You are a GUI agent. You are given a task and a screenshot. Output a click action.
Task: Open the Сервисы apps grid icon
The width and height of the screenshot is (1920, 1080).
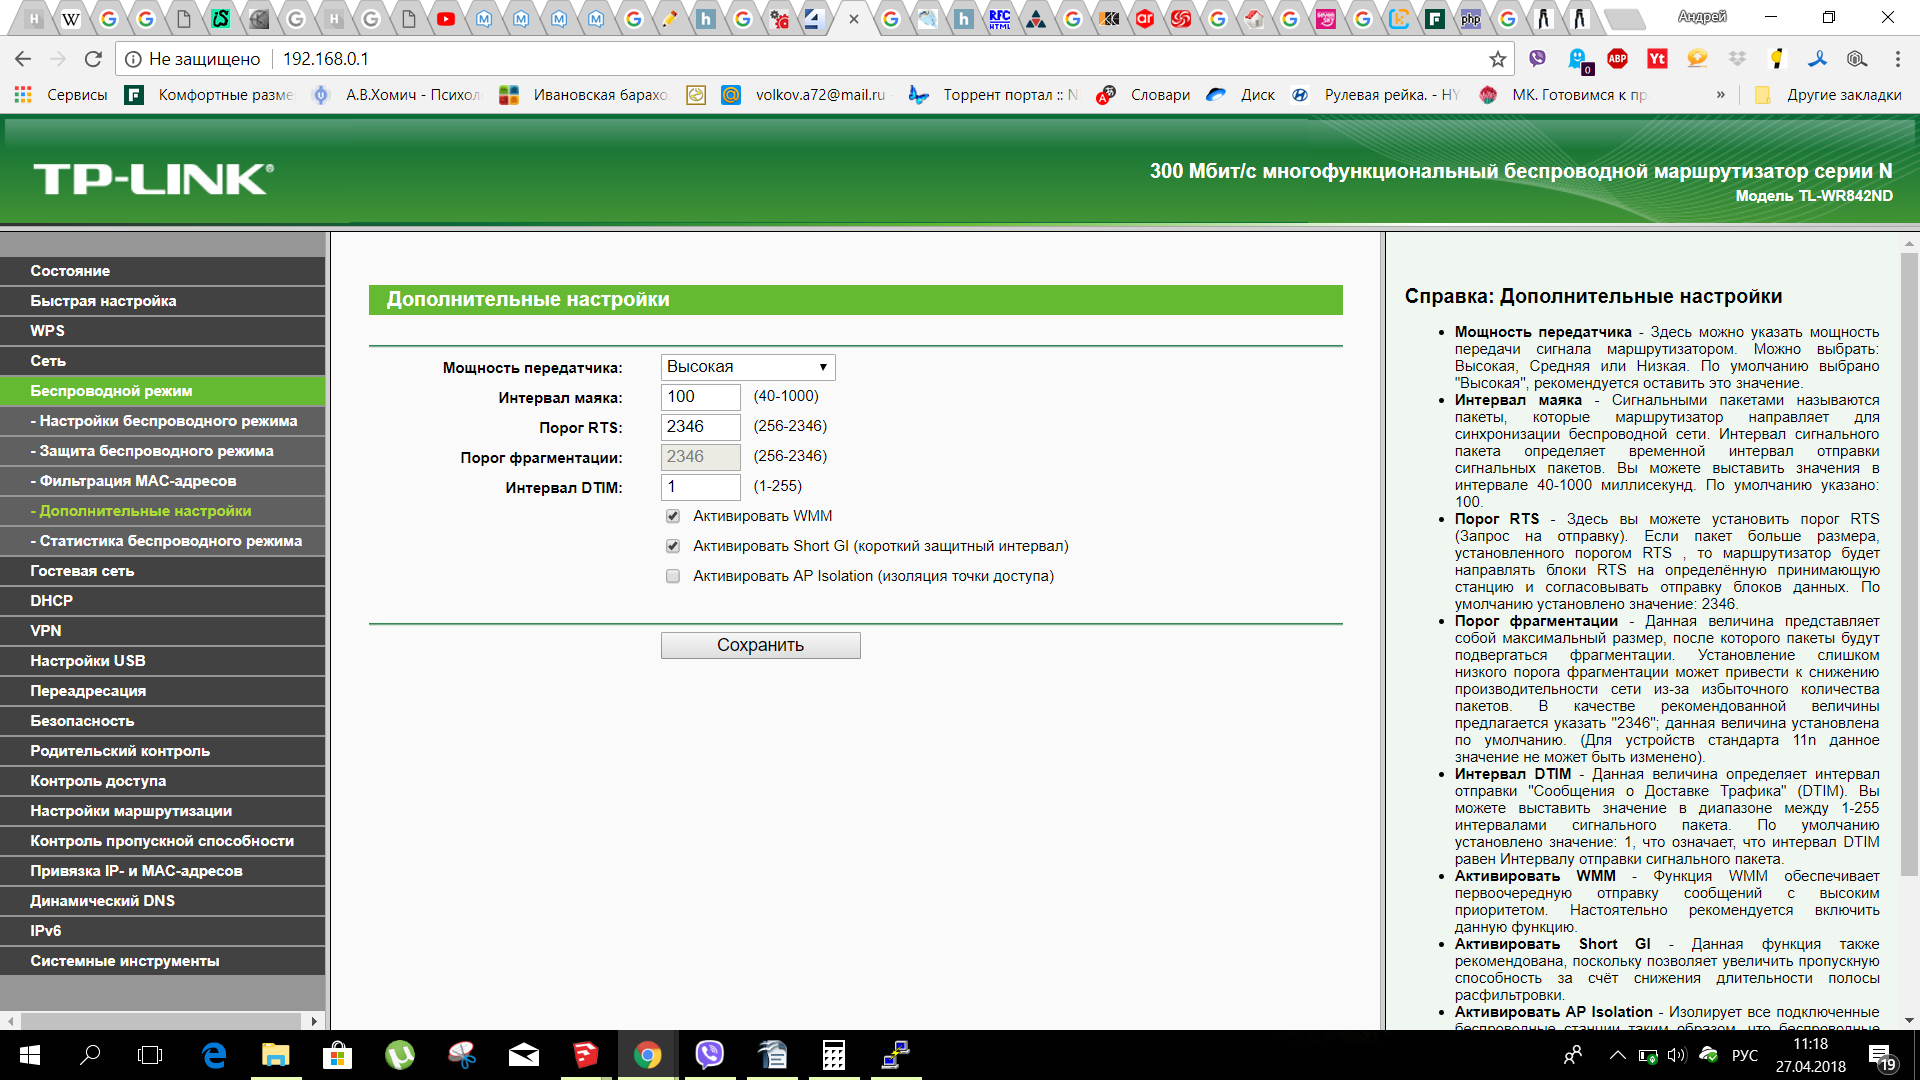(x=22, y=95)
